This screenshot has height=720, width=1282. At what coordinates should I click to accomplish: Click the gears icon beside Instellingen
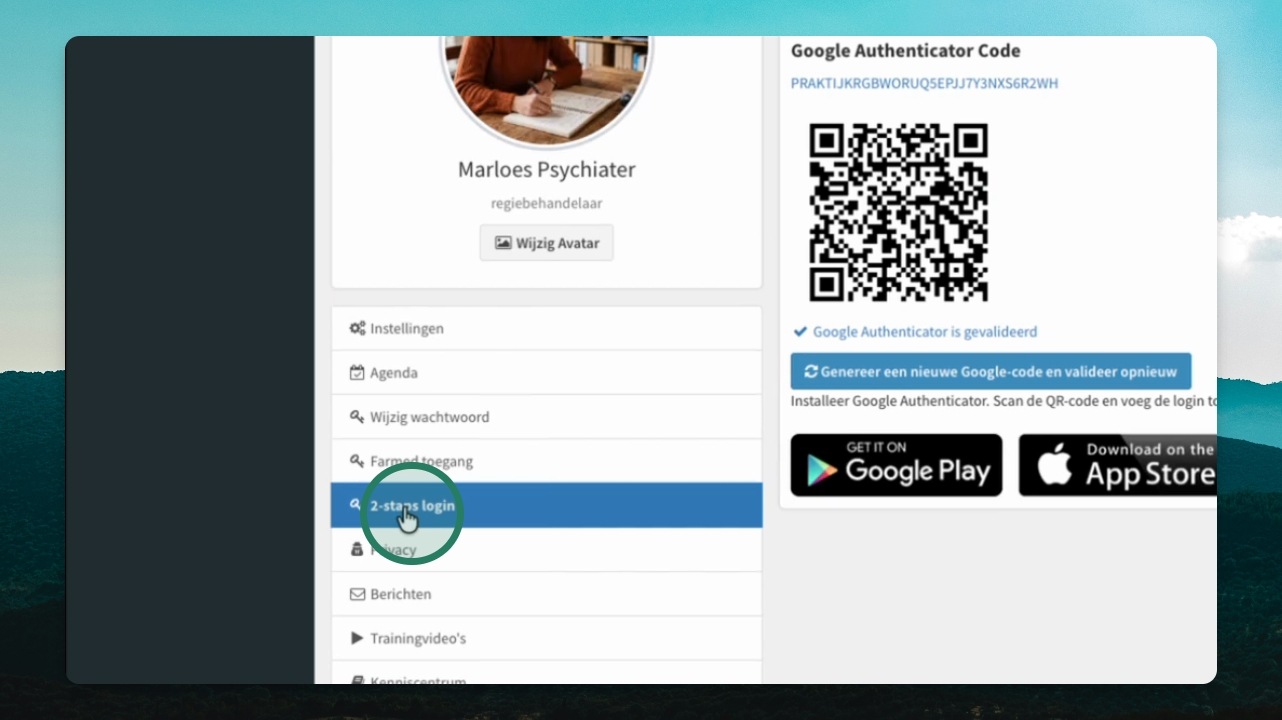click(357, 328)
